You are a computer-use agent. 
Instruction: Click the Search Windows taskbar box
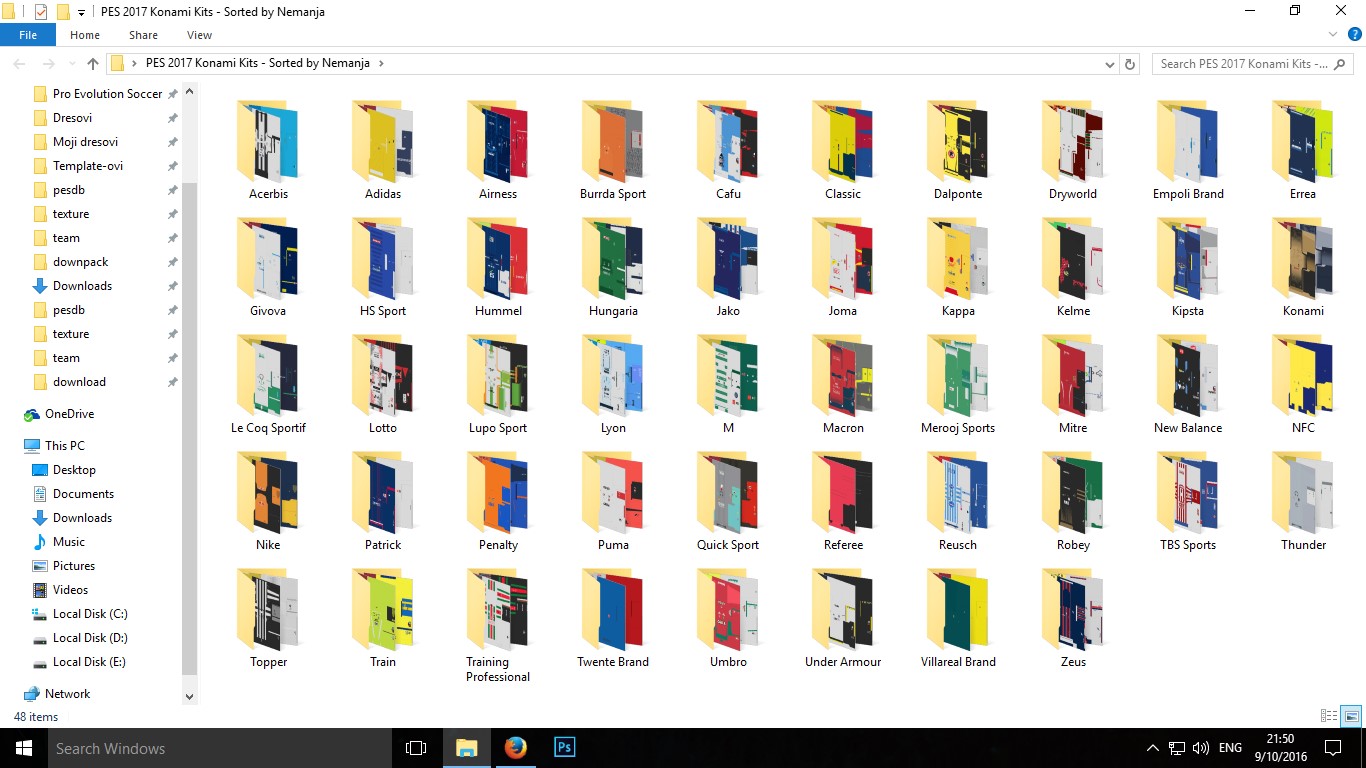(219, 748)
